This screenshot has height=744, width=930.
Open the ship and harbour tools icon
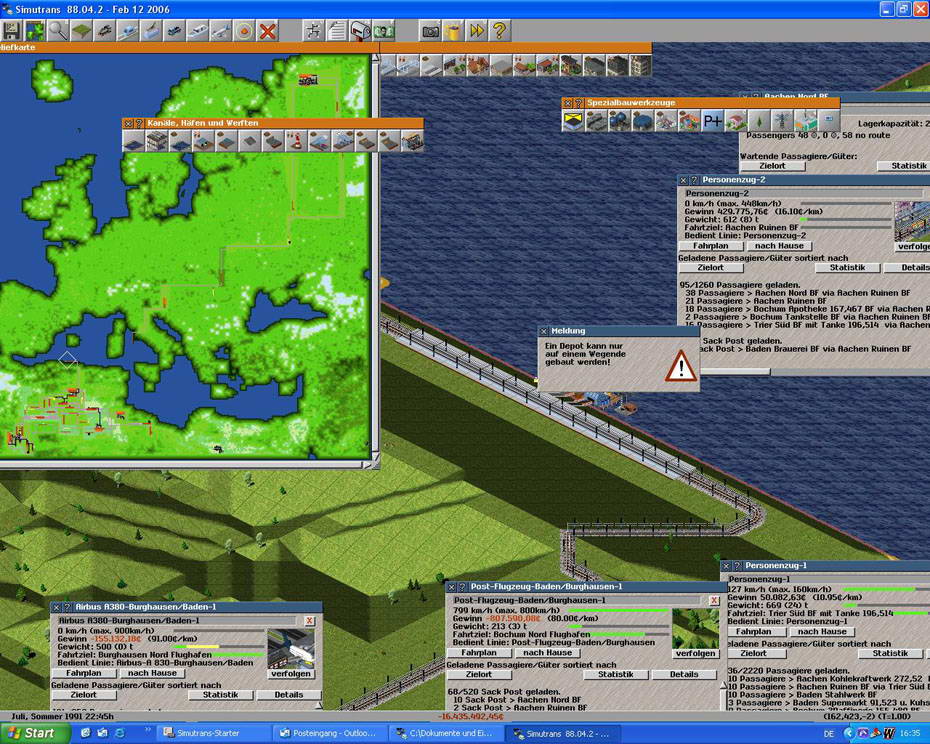(152, 31)
